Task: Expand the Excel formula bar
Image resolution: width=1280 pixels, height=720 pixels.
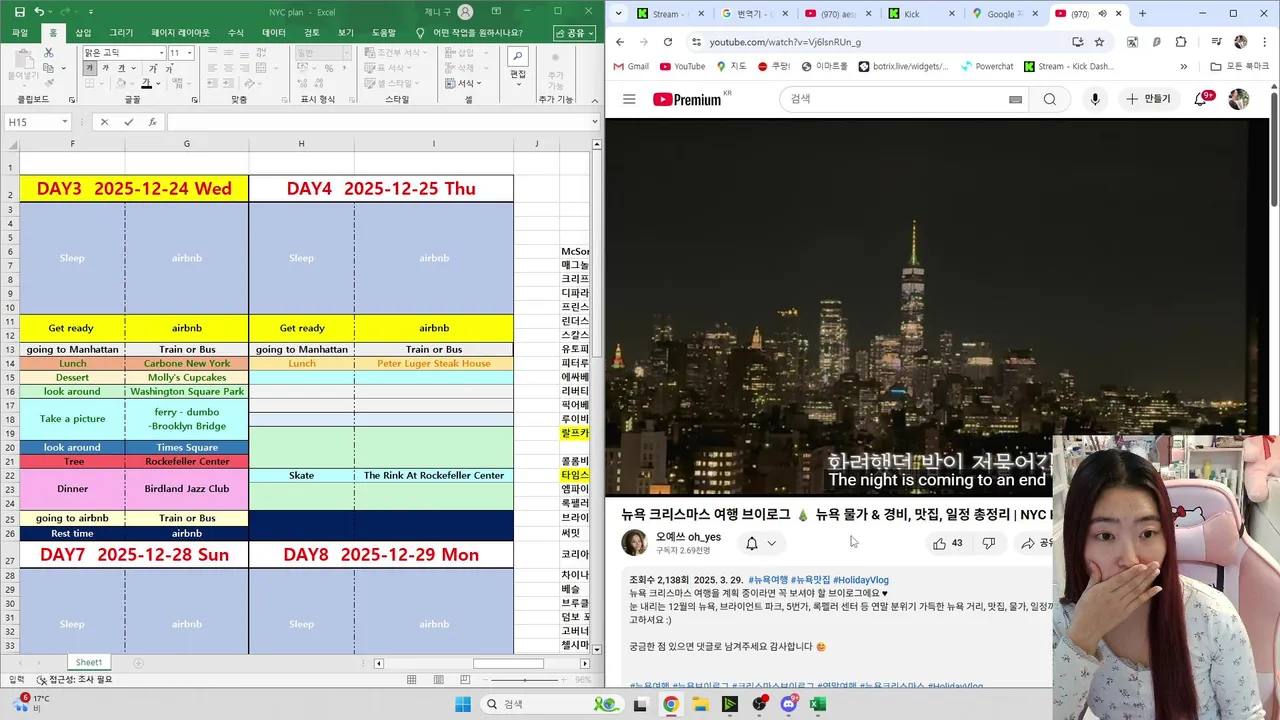Action: (x=596, y=122)
